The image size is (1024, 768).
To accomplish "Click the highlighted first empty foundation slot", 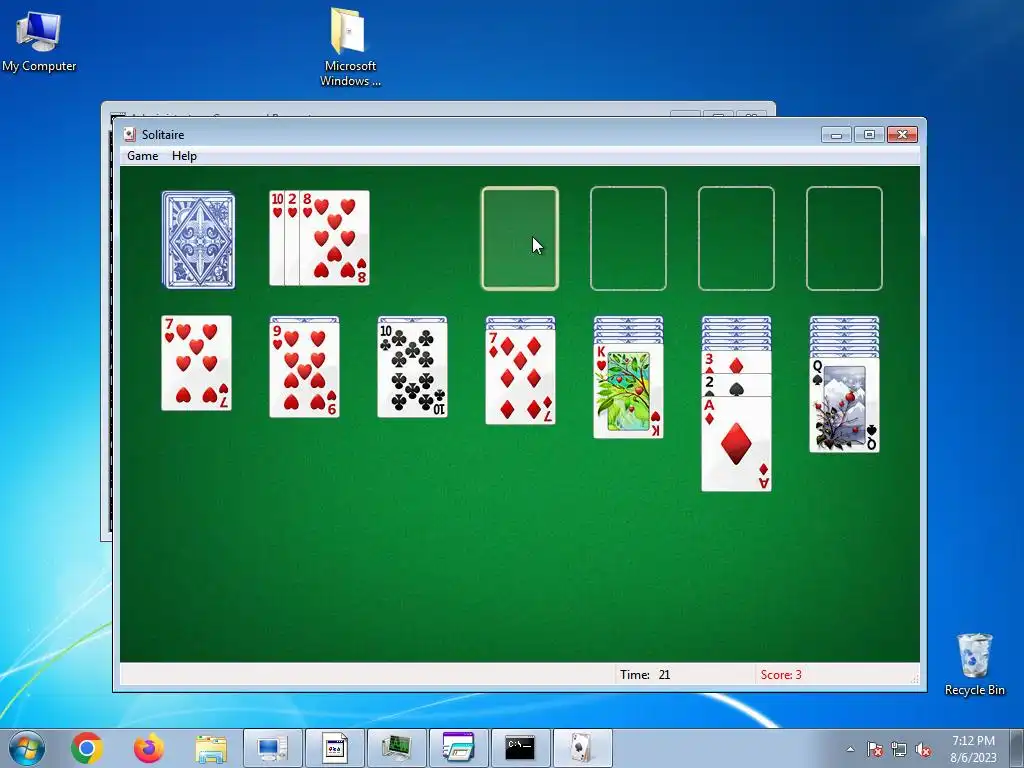I will click(520, 238).
